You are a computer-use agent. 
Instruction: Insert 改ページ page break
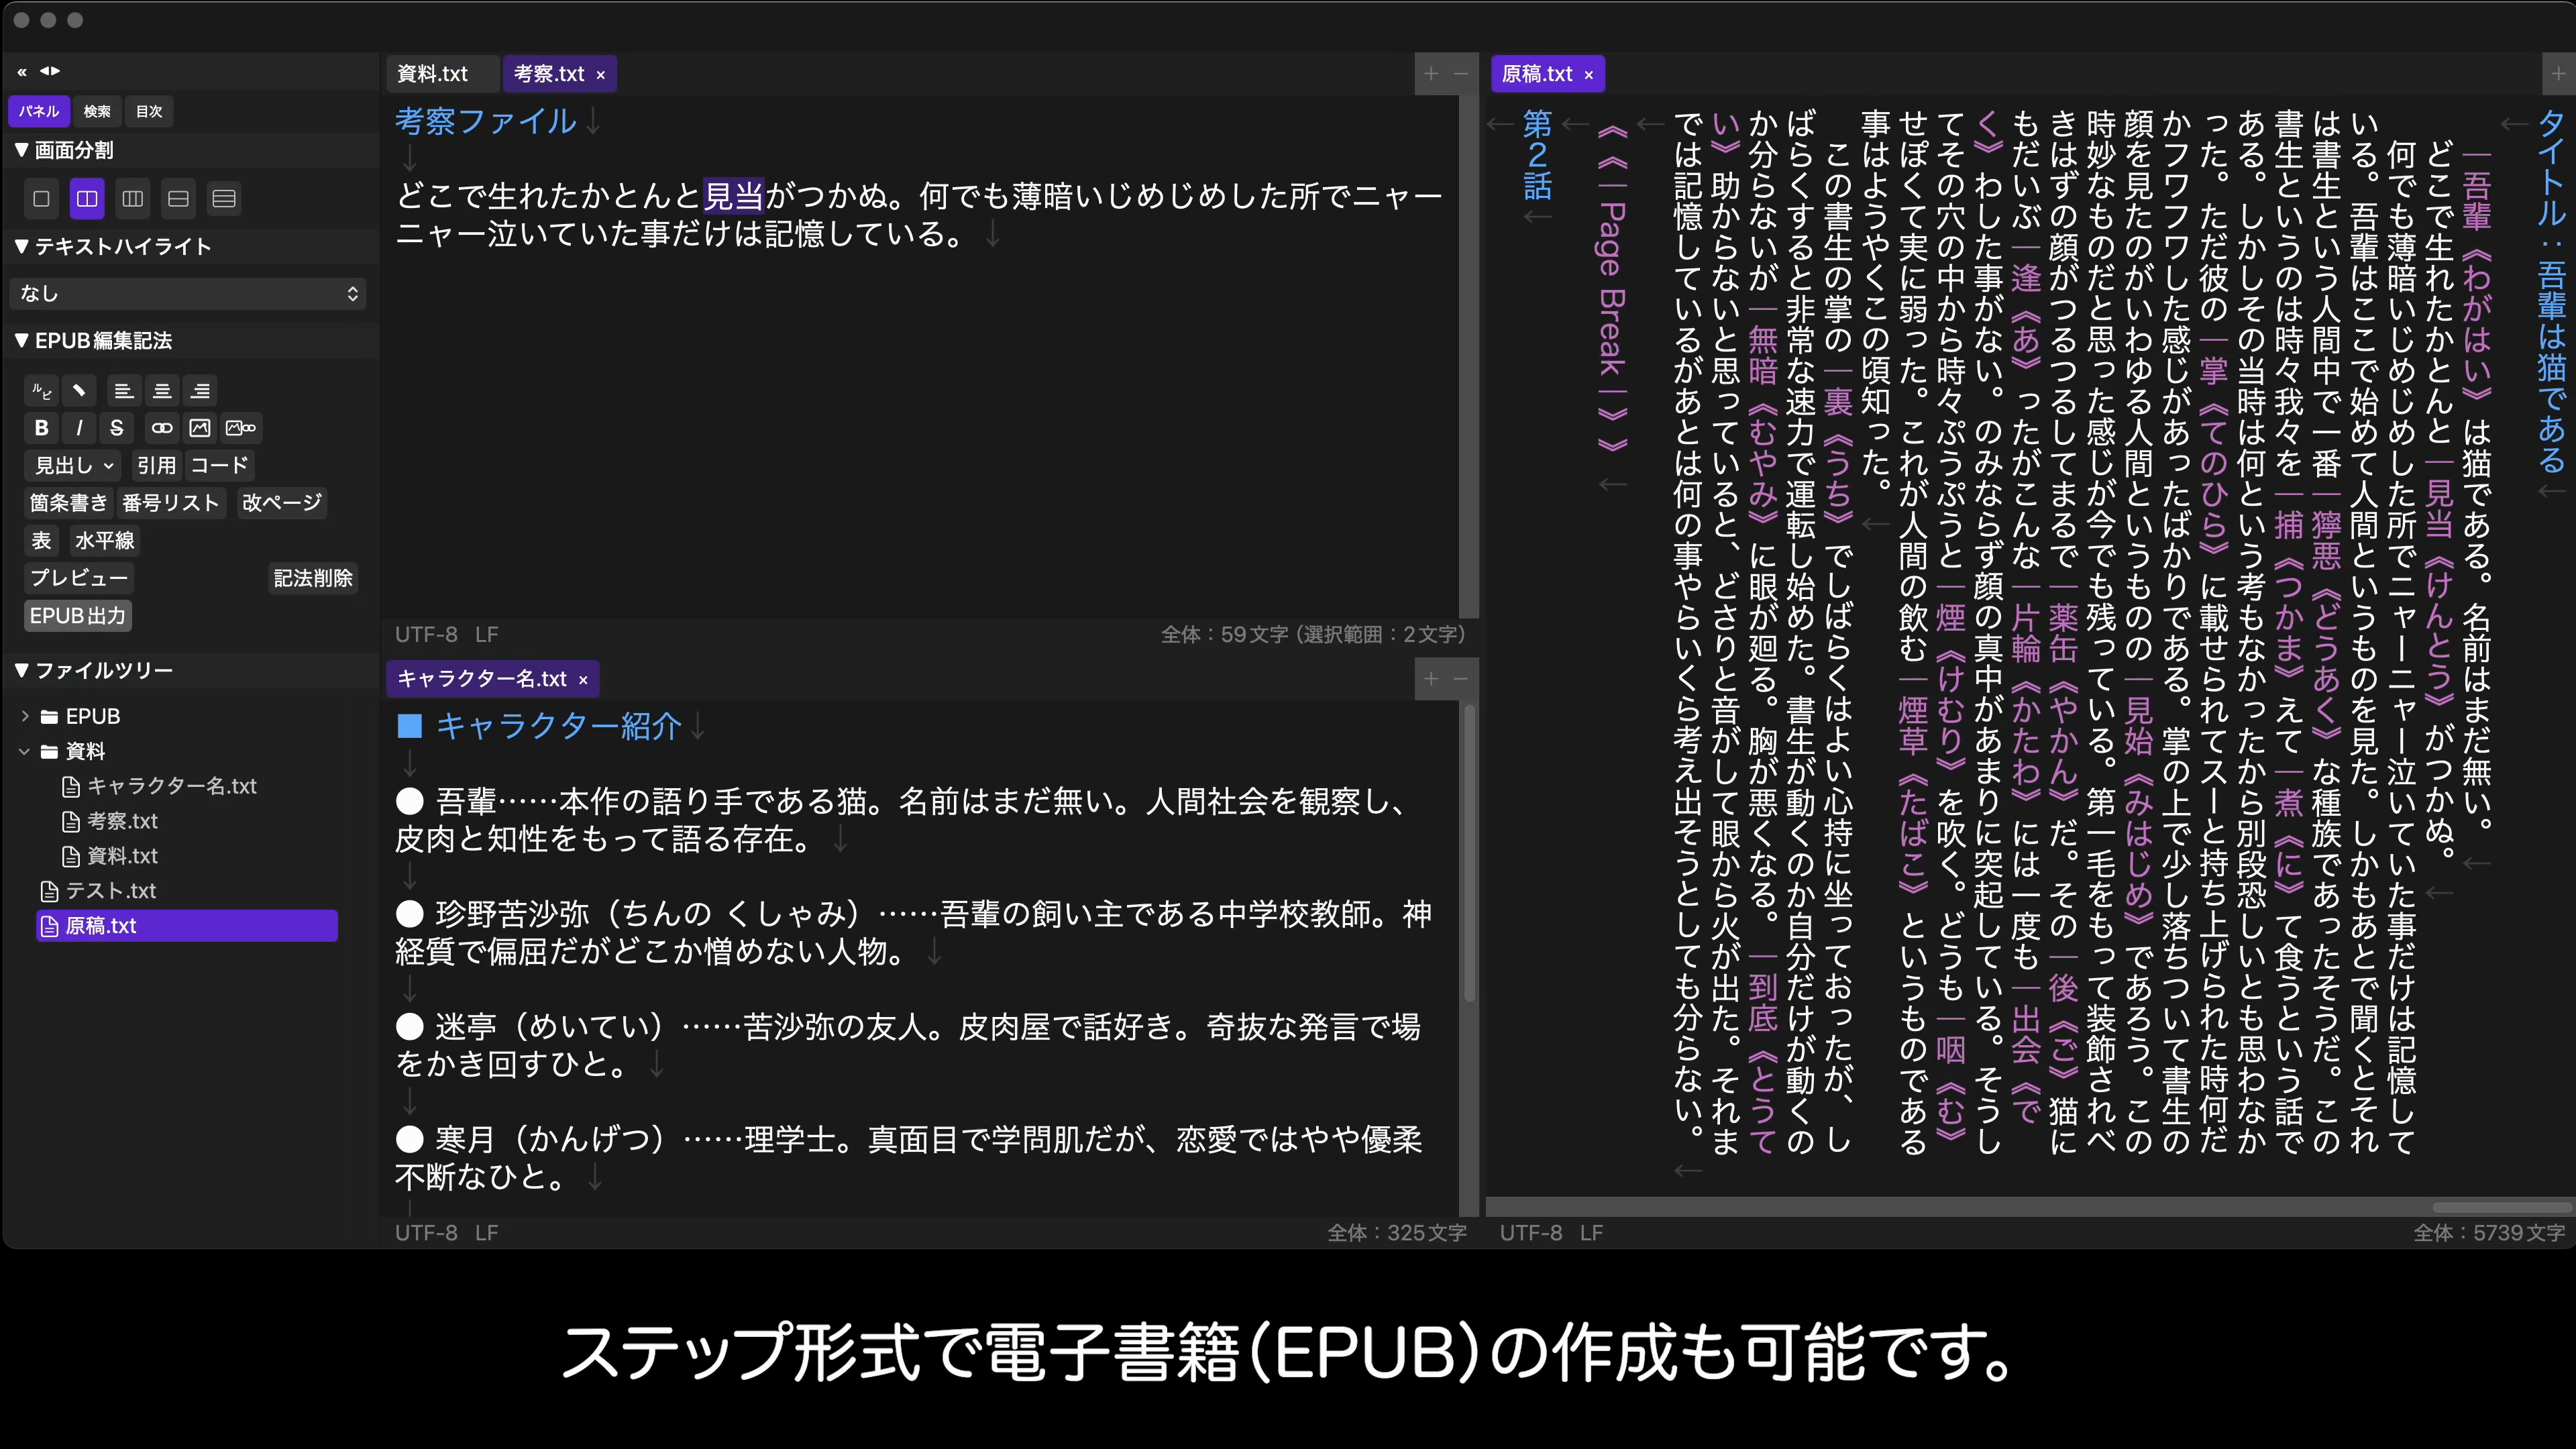pos(282,502)
